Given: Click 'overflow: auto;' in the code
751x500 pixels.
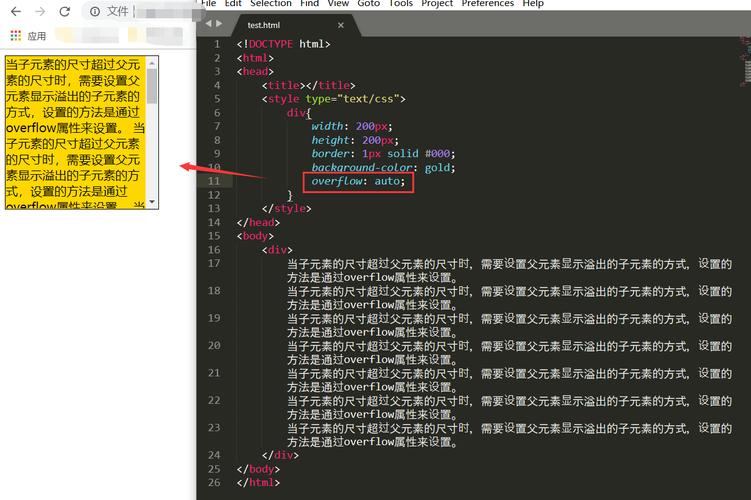Looking at the screenshot, I should [x=358, y=182].
